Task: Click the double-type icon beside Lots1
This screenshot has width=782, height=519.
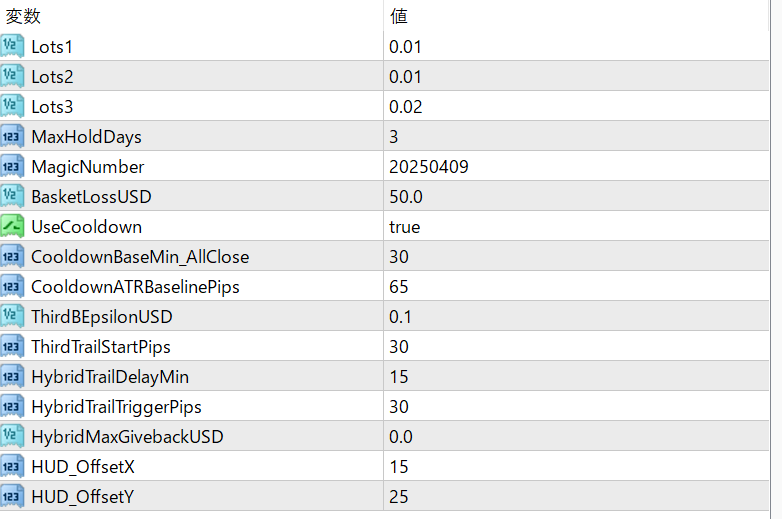Action: pyautogui.click(x=12, y=46)
